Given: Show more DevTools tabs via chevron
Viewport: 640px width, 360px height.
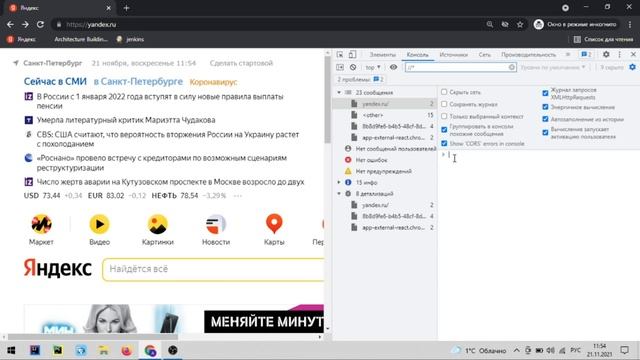Looking at the screenshot, I should point(568,54).
